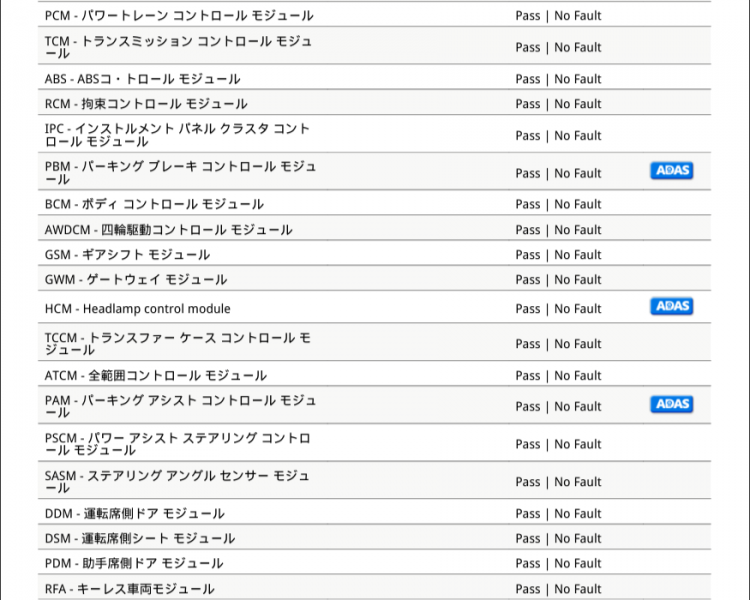This screenshot has width=750, height=600.
Task: Open the IPC instrument panel cluster entry
Action: click(x=375, y=134)
